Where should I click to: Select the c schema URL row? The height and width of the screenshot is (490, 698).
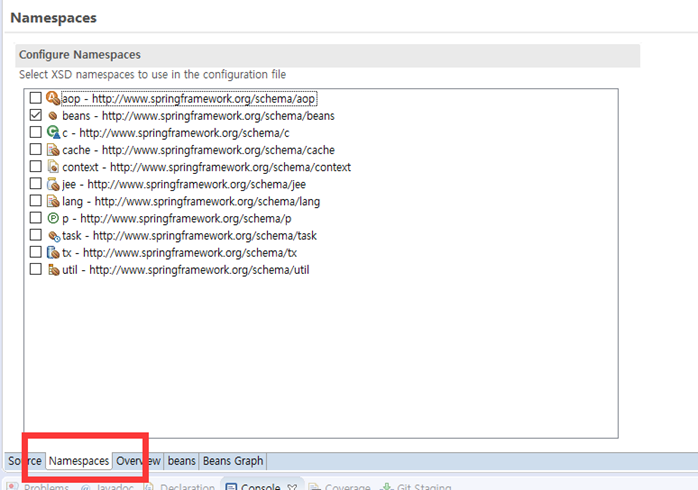pos(175,133)
